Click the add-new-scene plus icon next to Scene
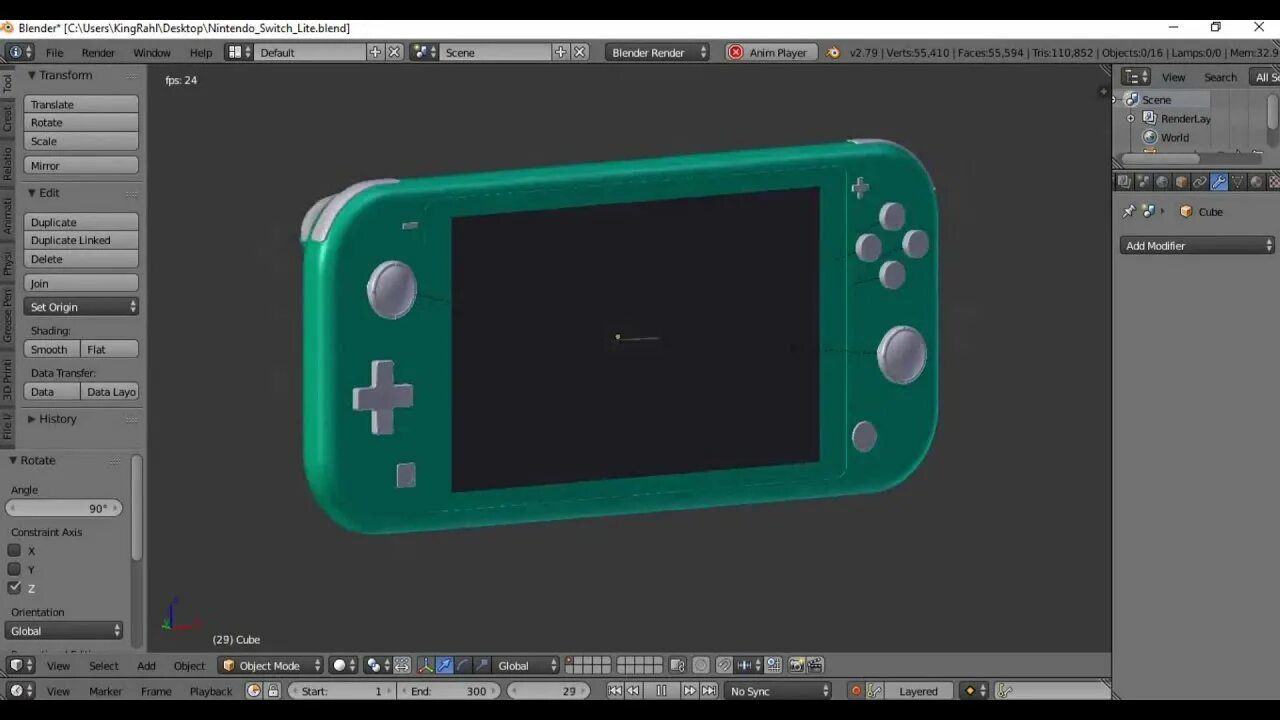Screen dimensions: 1280x720 560,52
